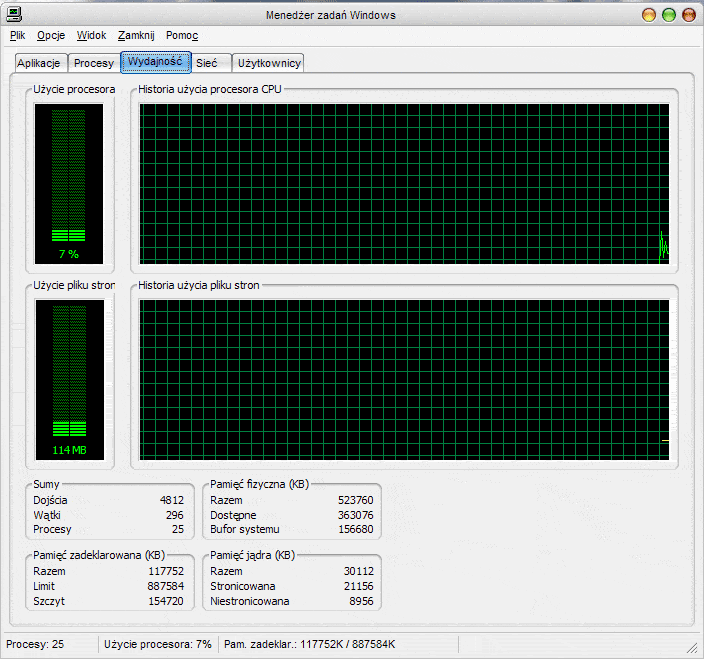704x659 pixels.
Task: Open the Zamknij menu
Action: tap(136, 35)
